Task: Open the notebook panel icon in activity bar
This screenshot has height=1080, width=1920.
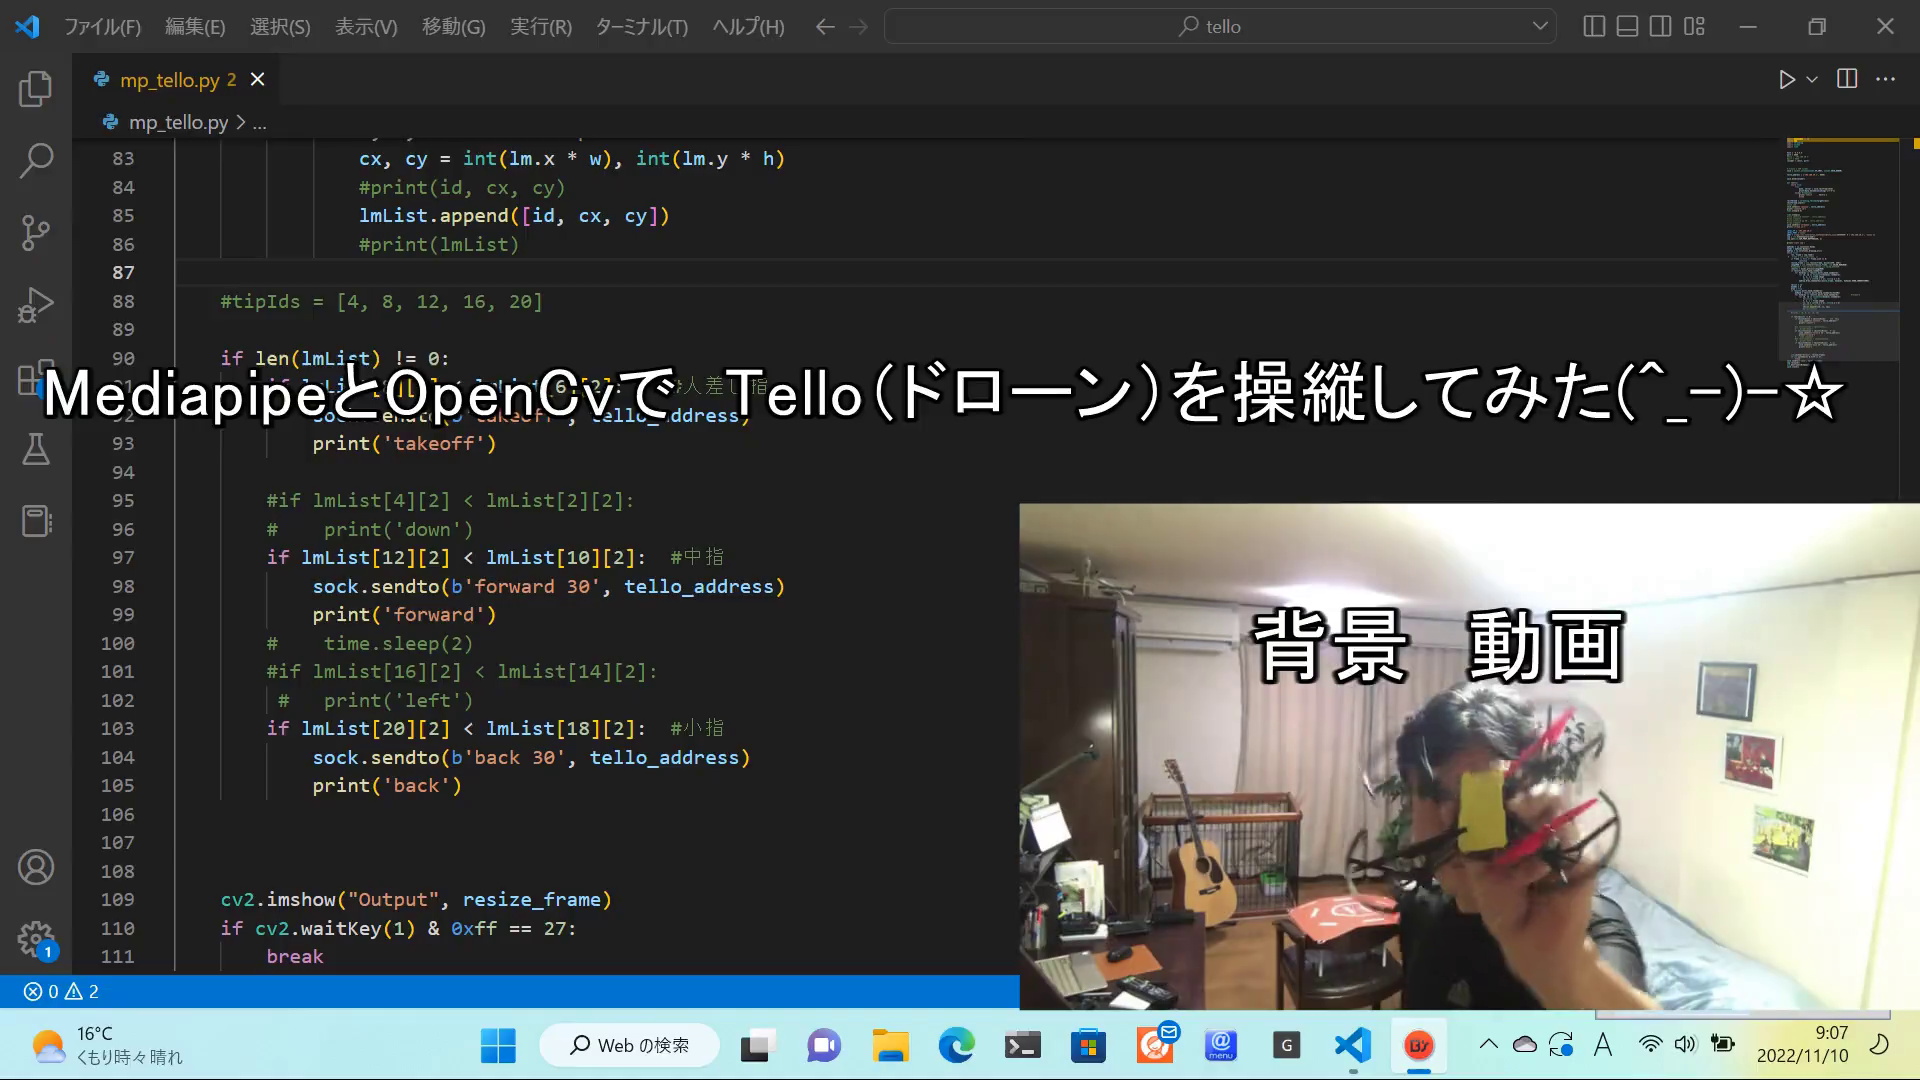Action: click(x=36, y=521)
